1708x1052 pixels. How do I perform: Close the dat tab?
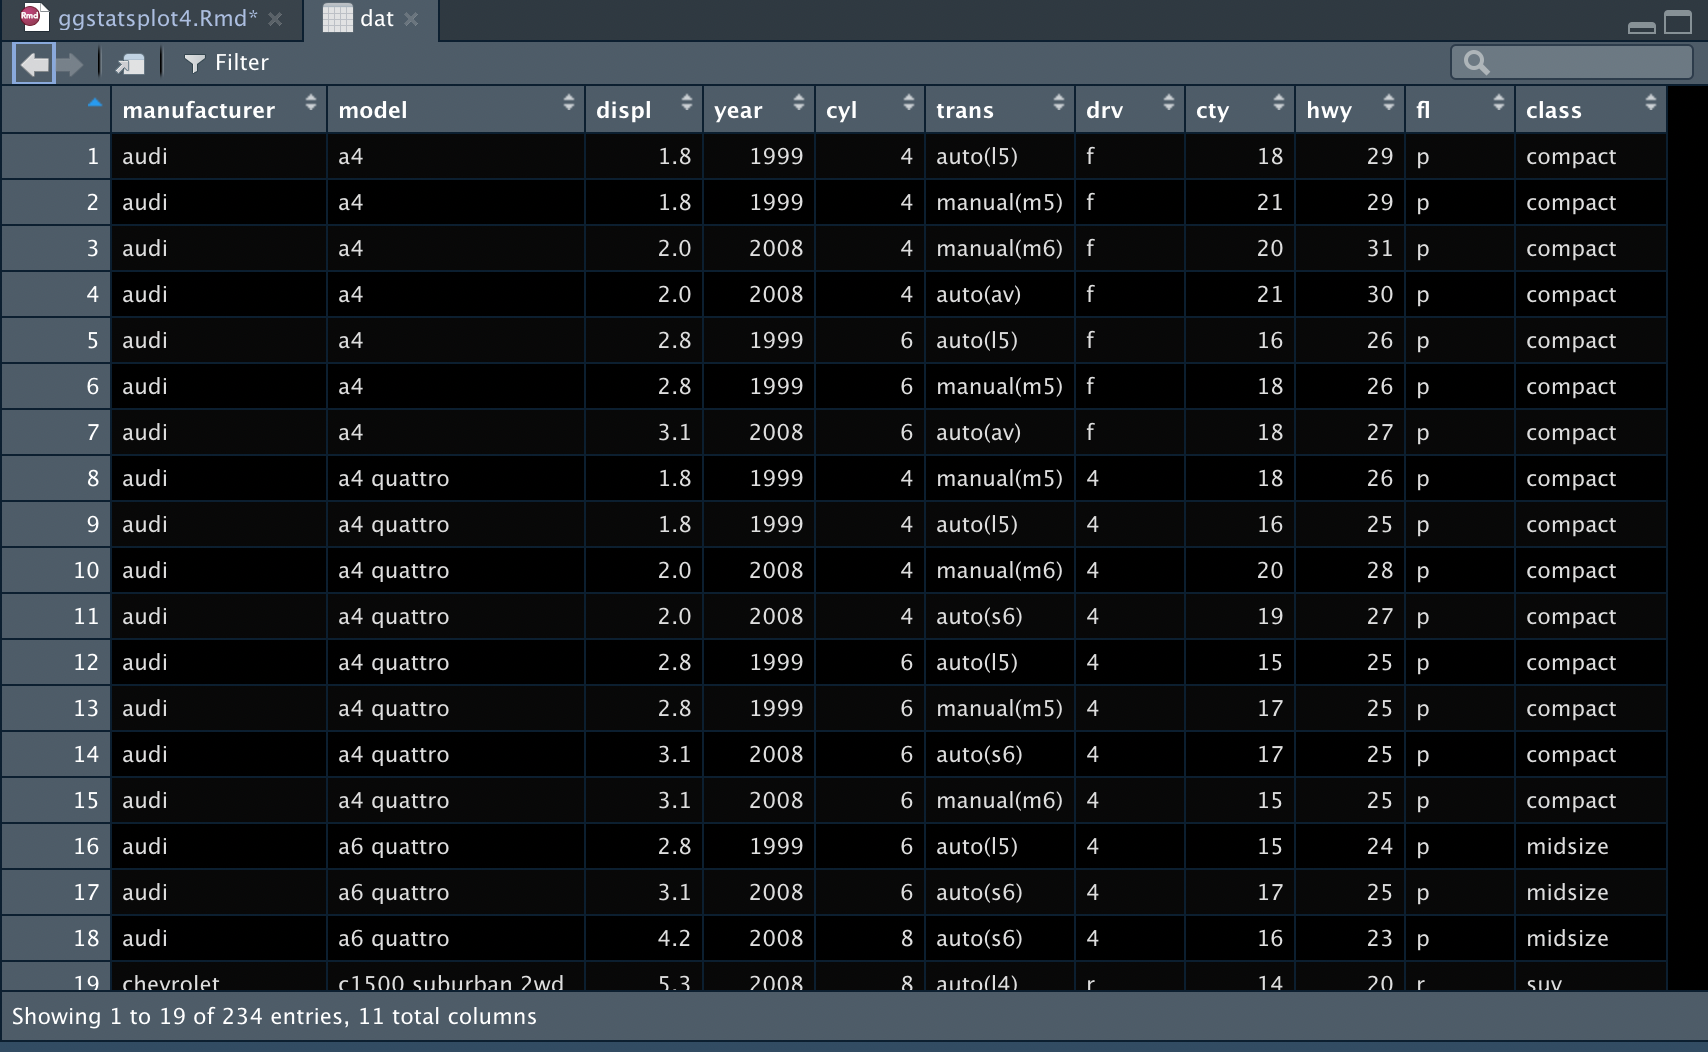tap(411, 19)
